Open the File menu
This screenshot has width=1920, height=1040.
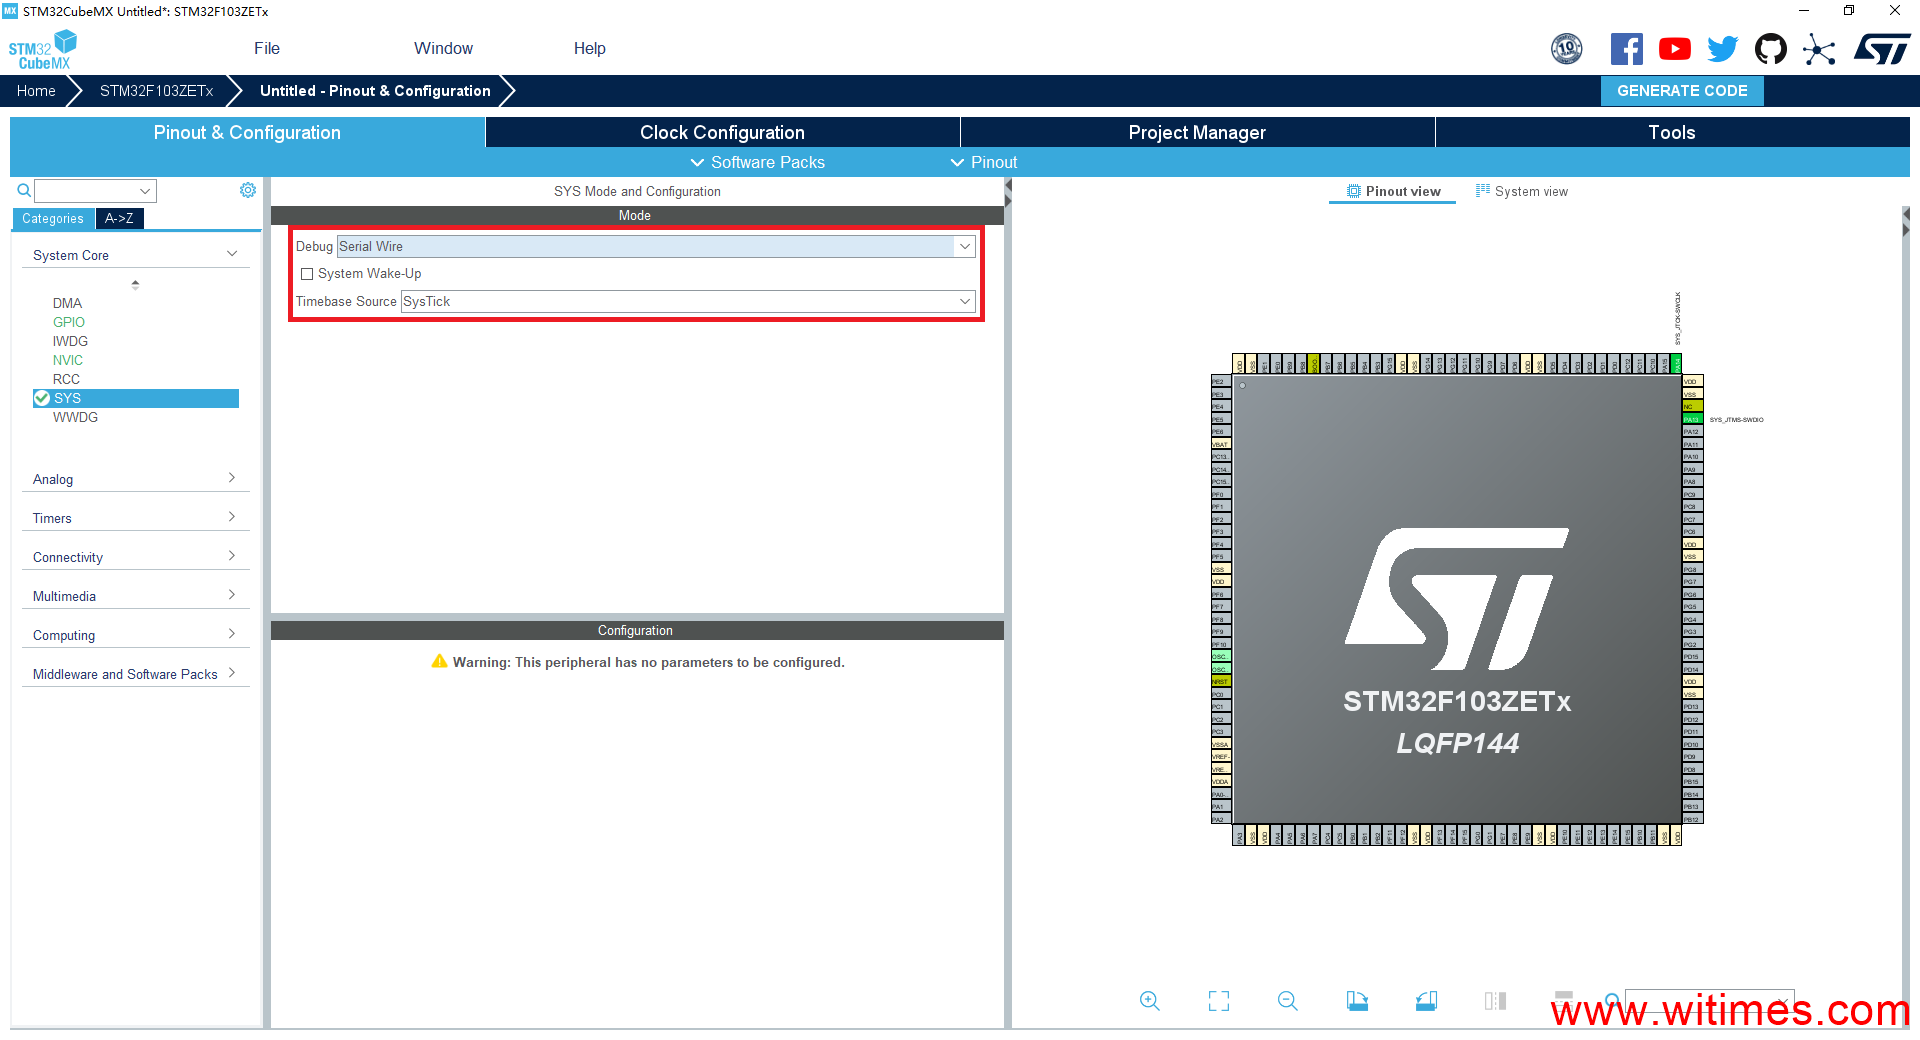click(x=267, y=48)
